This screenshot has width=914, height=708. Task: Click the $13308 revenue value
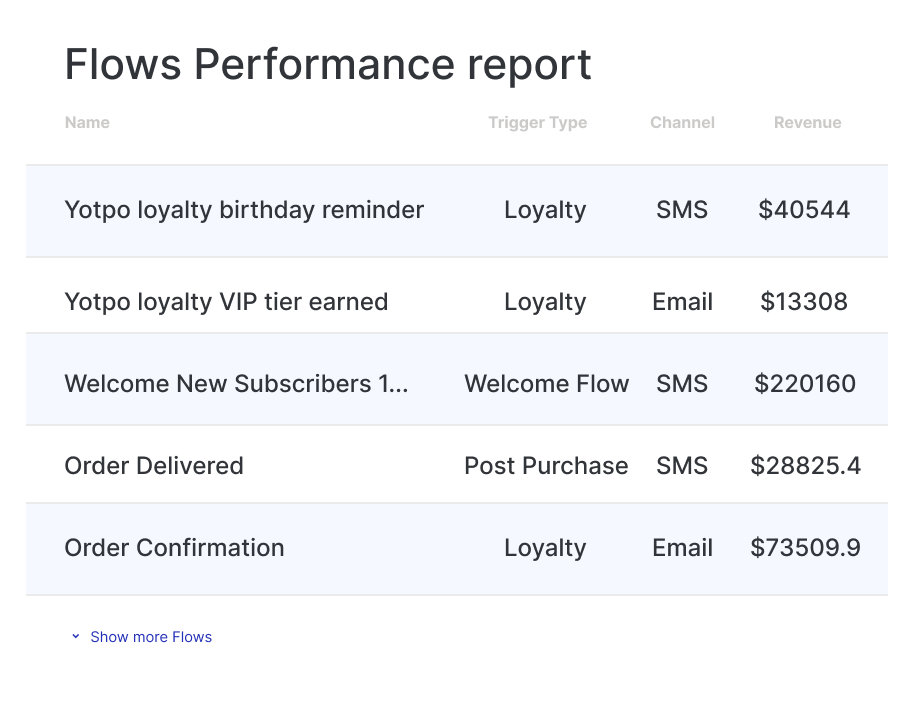click(804, 302)
